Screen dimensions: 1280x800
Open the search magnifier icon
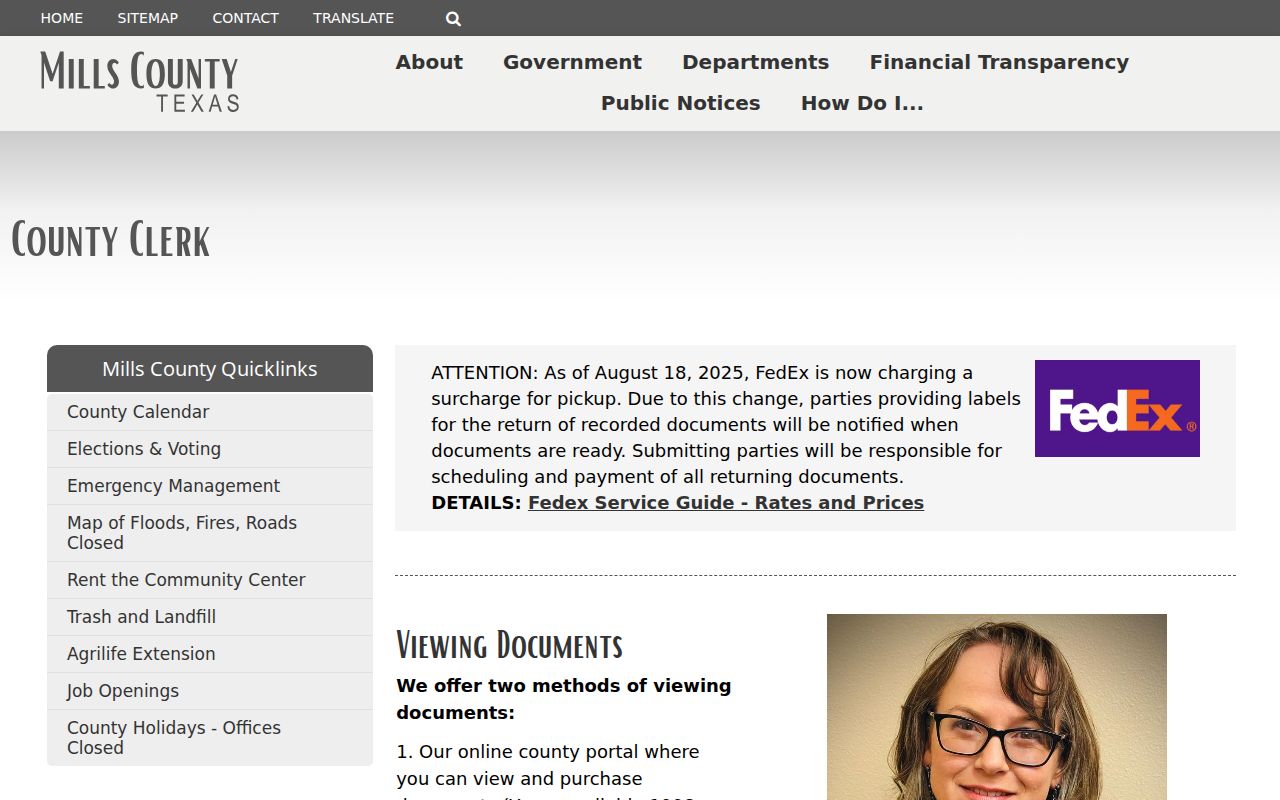(x=453, y=18)
